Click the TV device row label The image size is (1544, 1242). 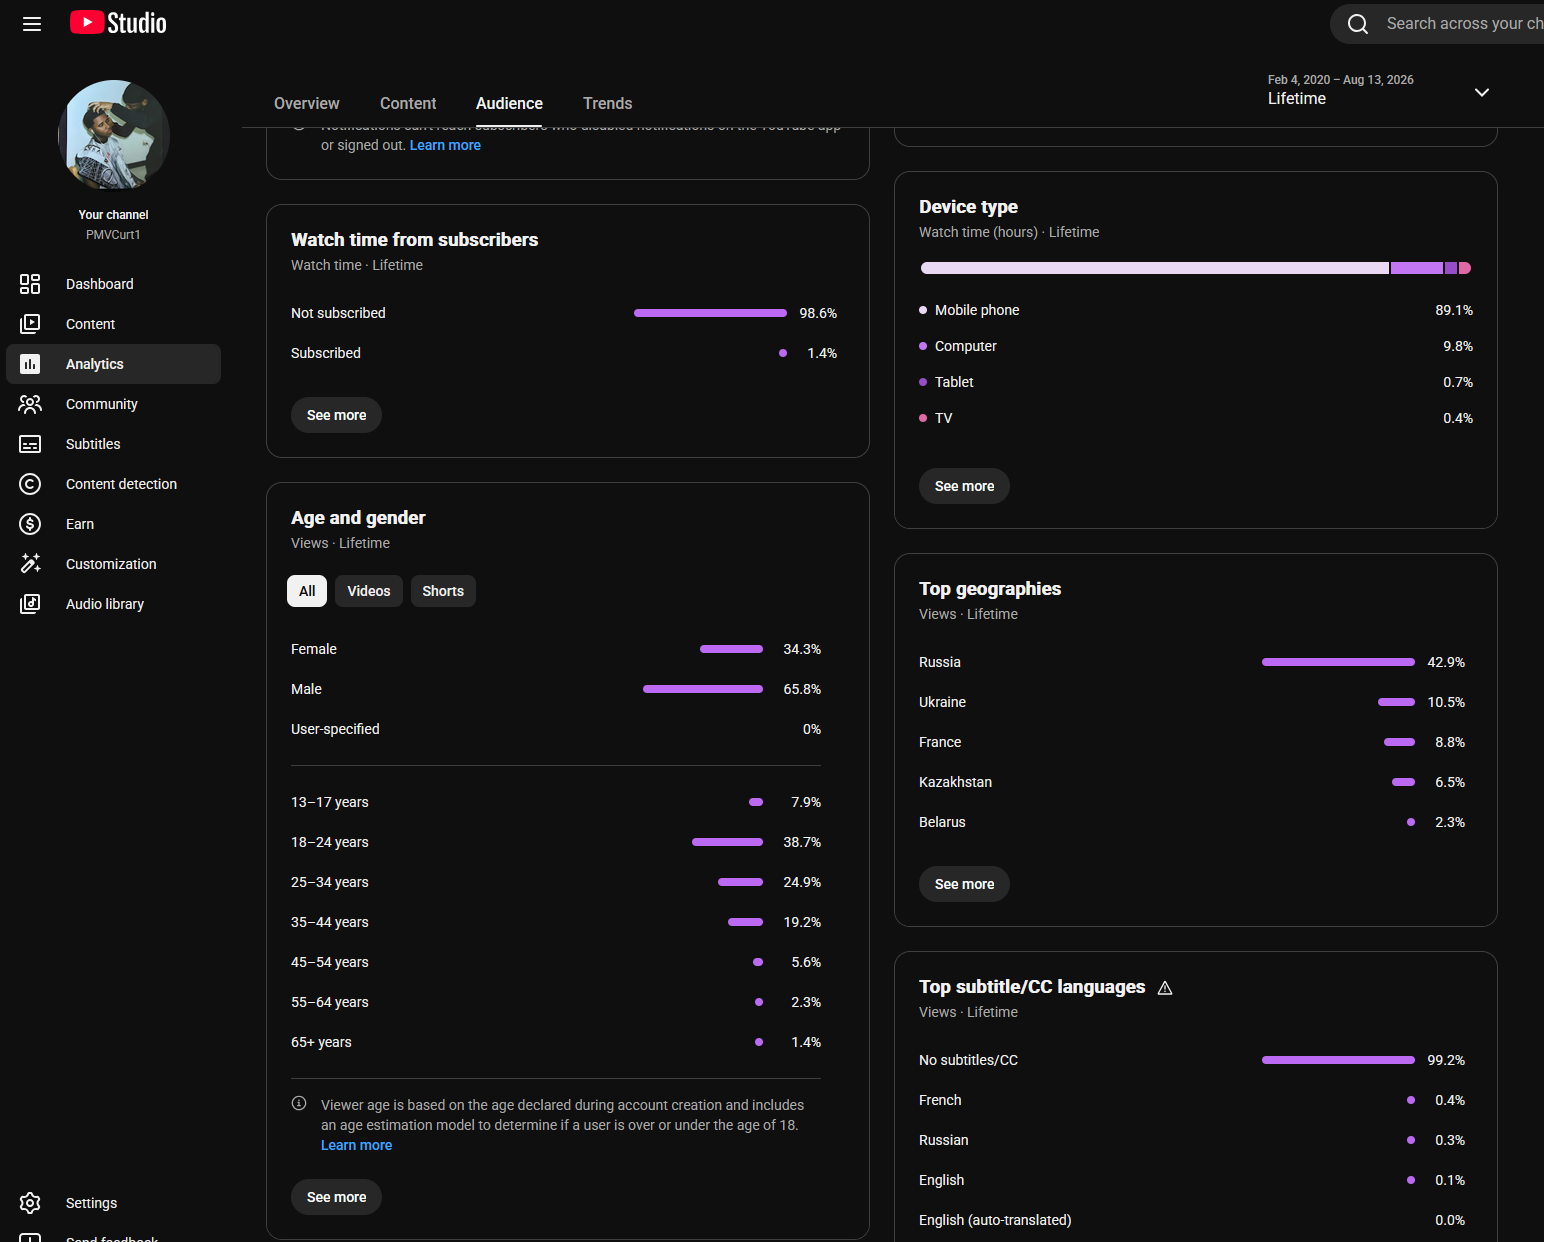coord(944,418)
